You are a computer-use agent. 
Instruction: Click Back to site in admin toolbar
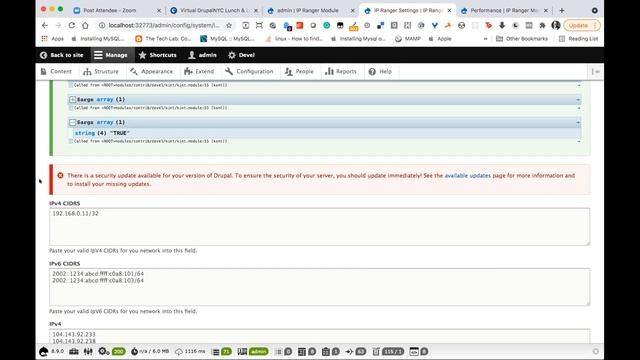pos(61,55)
